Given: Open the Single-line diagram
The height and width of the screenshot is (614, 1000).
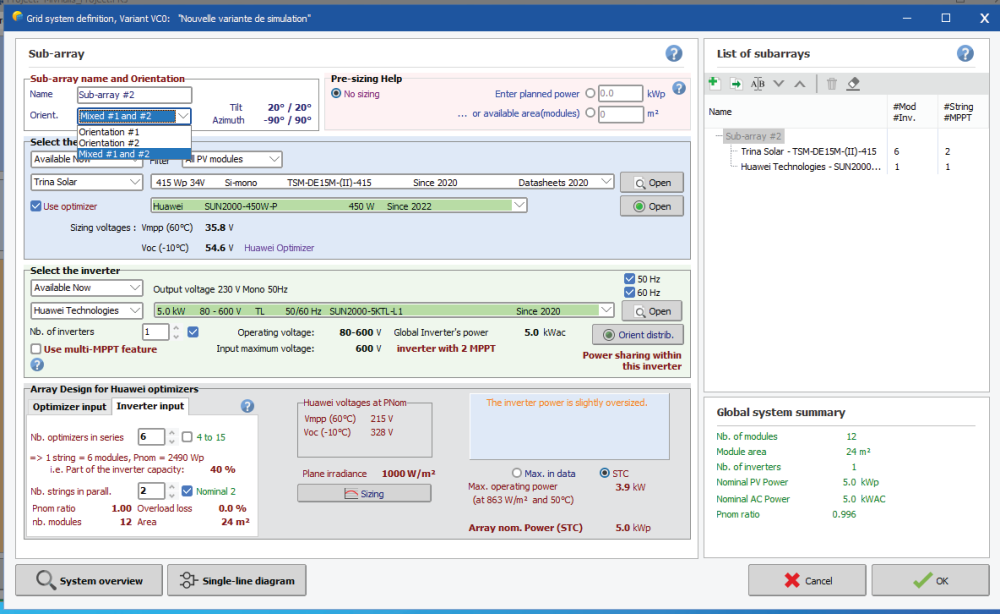Looking at the screenshot, I should pyautogui.click(x=236, y=580).
